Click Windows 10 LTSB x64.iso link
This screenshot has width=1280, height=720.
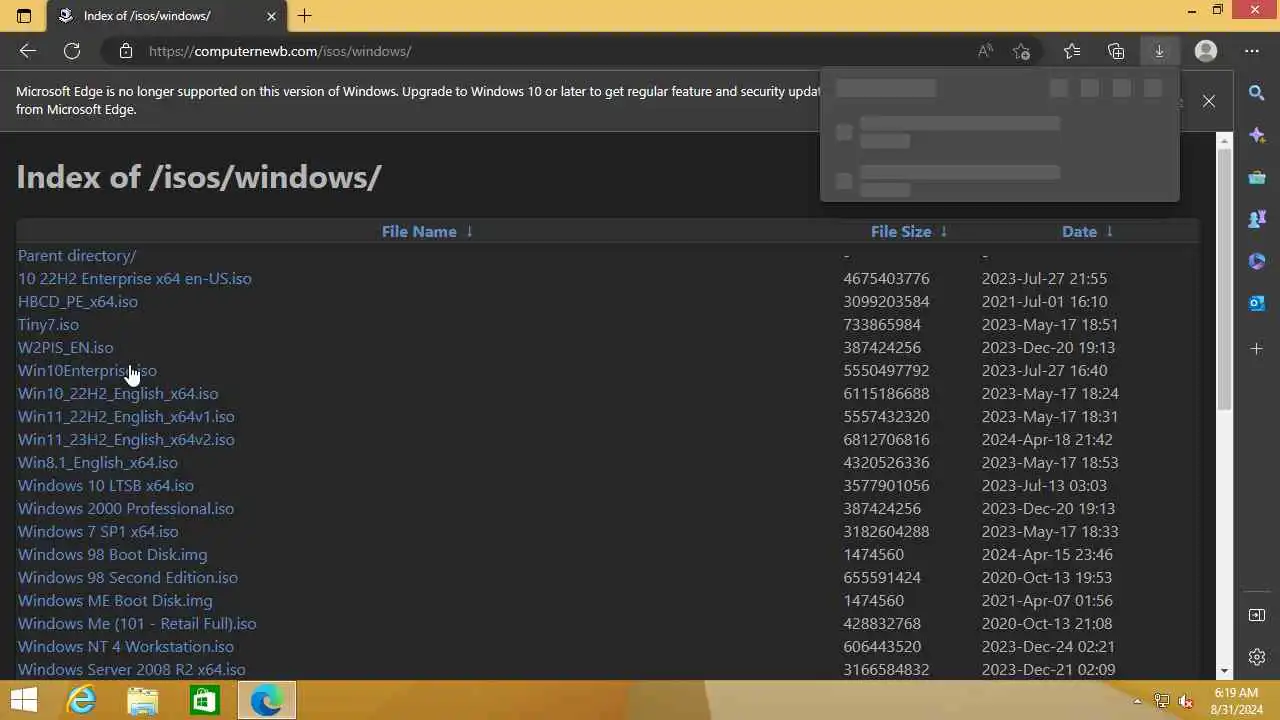106,485
